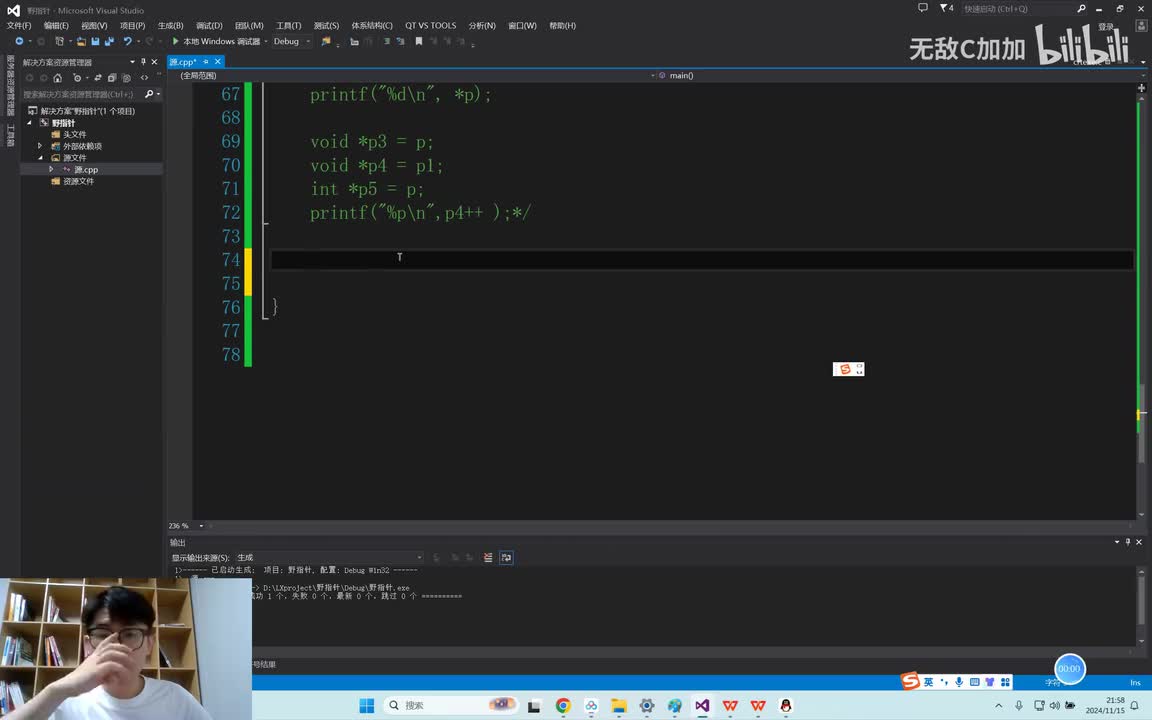This screenshot has height=720, width=1152.
Task: Open the 视图(V) menu
Action: click(x=94, y=26)
